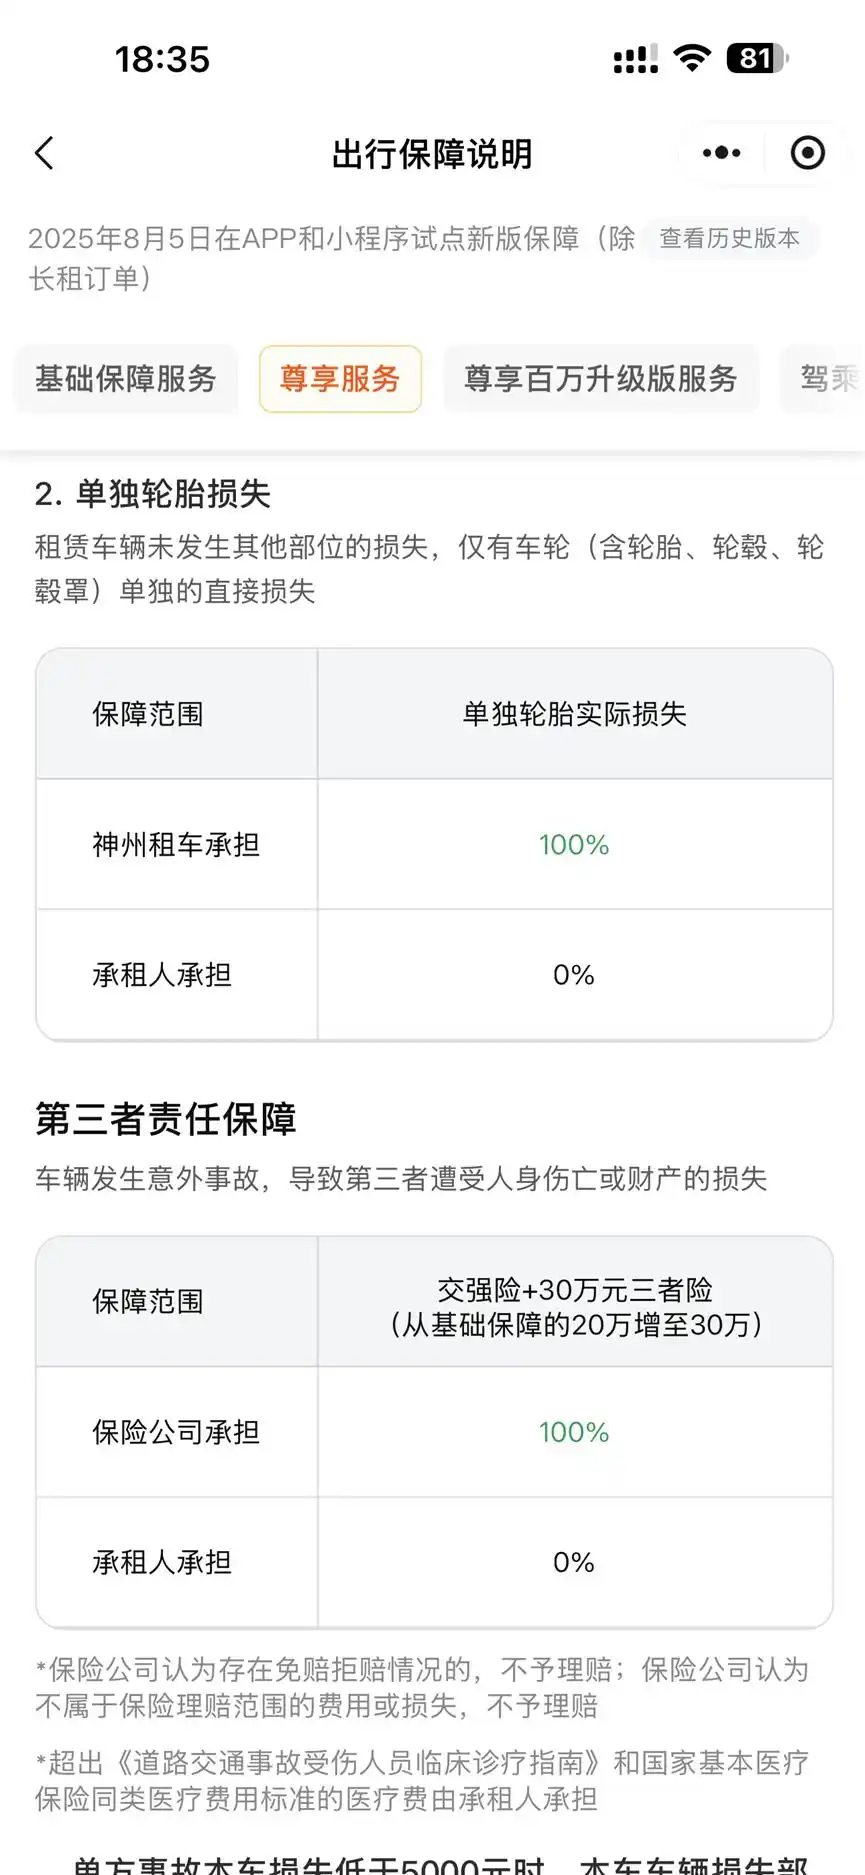
Task: Open 查看历史版本 to view history
Action: coord(729,239)
